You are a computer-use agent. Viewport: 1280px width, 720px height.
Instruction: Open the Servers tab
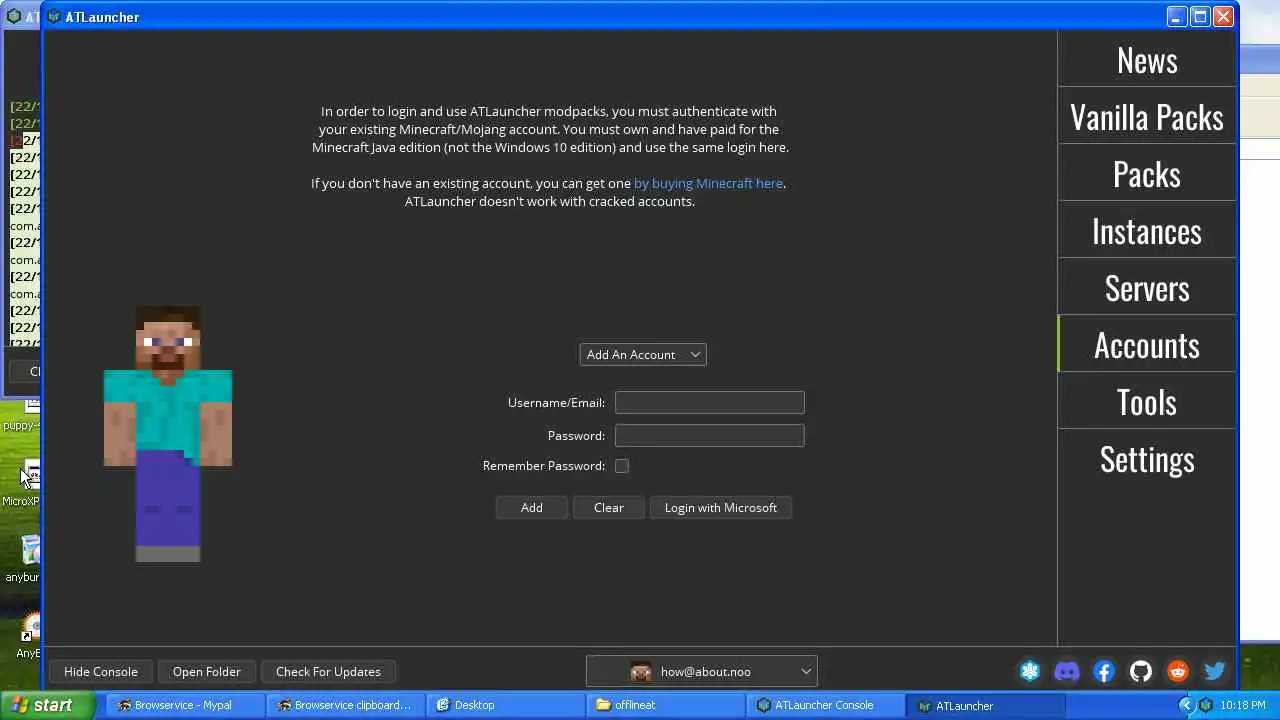[x=1147, y=288]
